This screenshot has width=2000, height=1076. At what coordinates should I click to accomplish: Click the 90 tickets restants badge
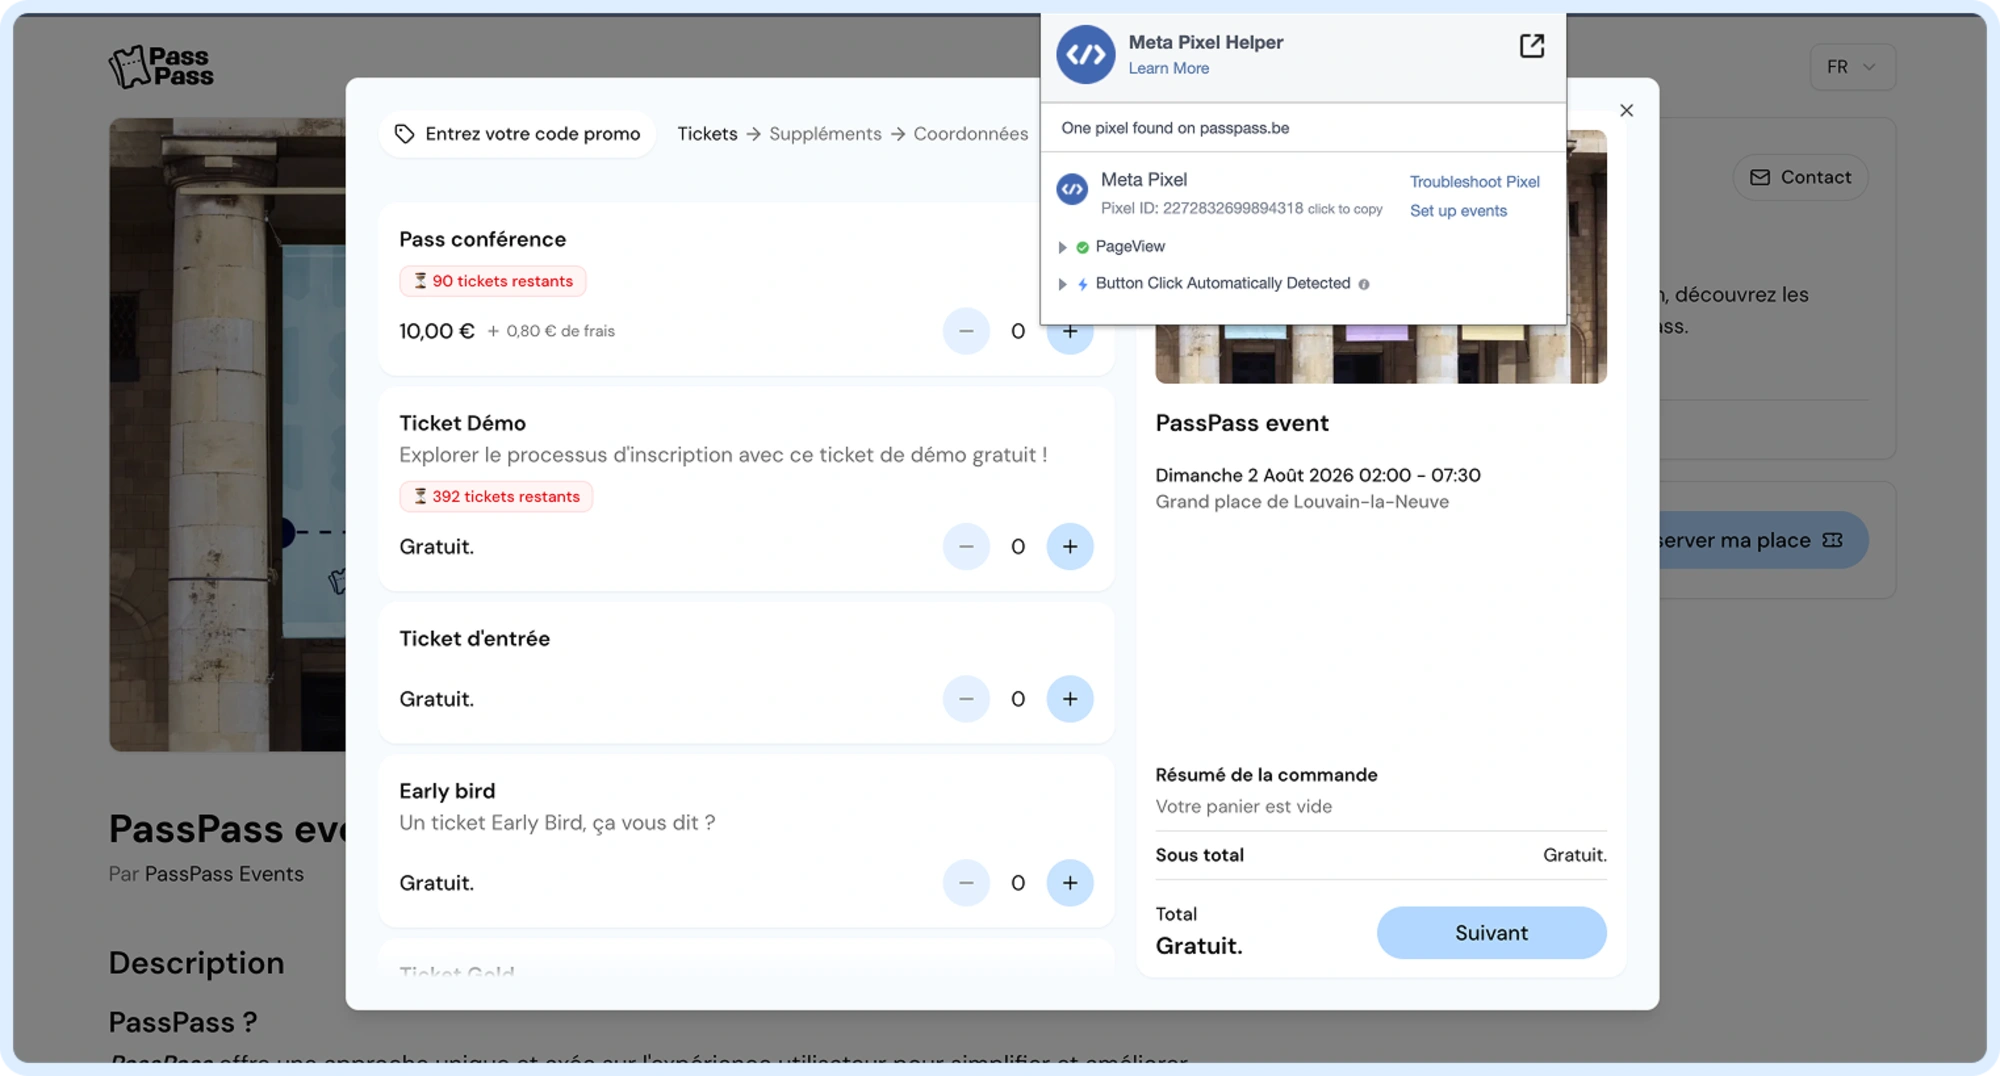493,281
